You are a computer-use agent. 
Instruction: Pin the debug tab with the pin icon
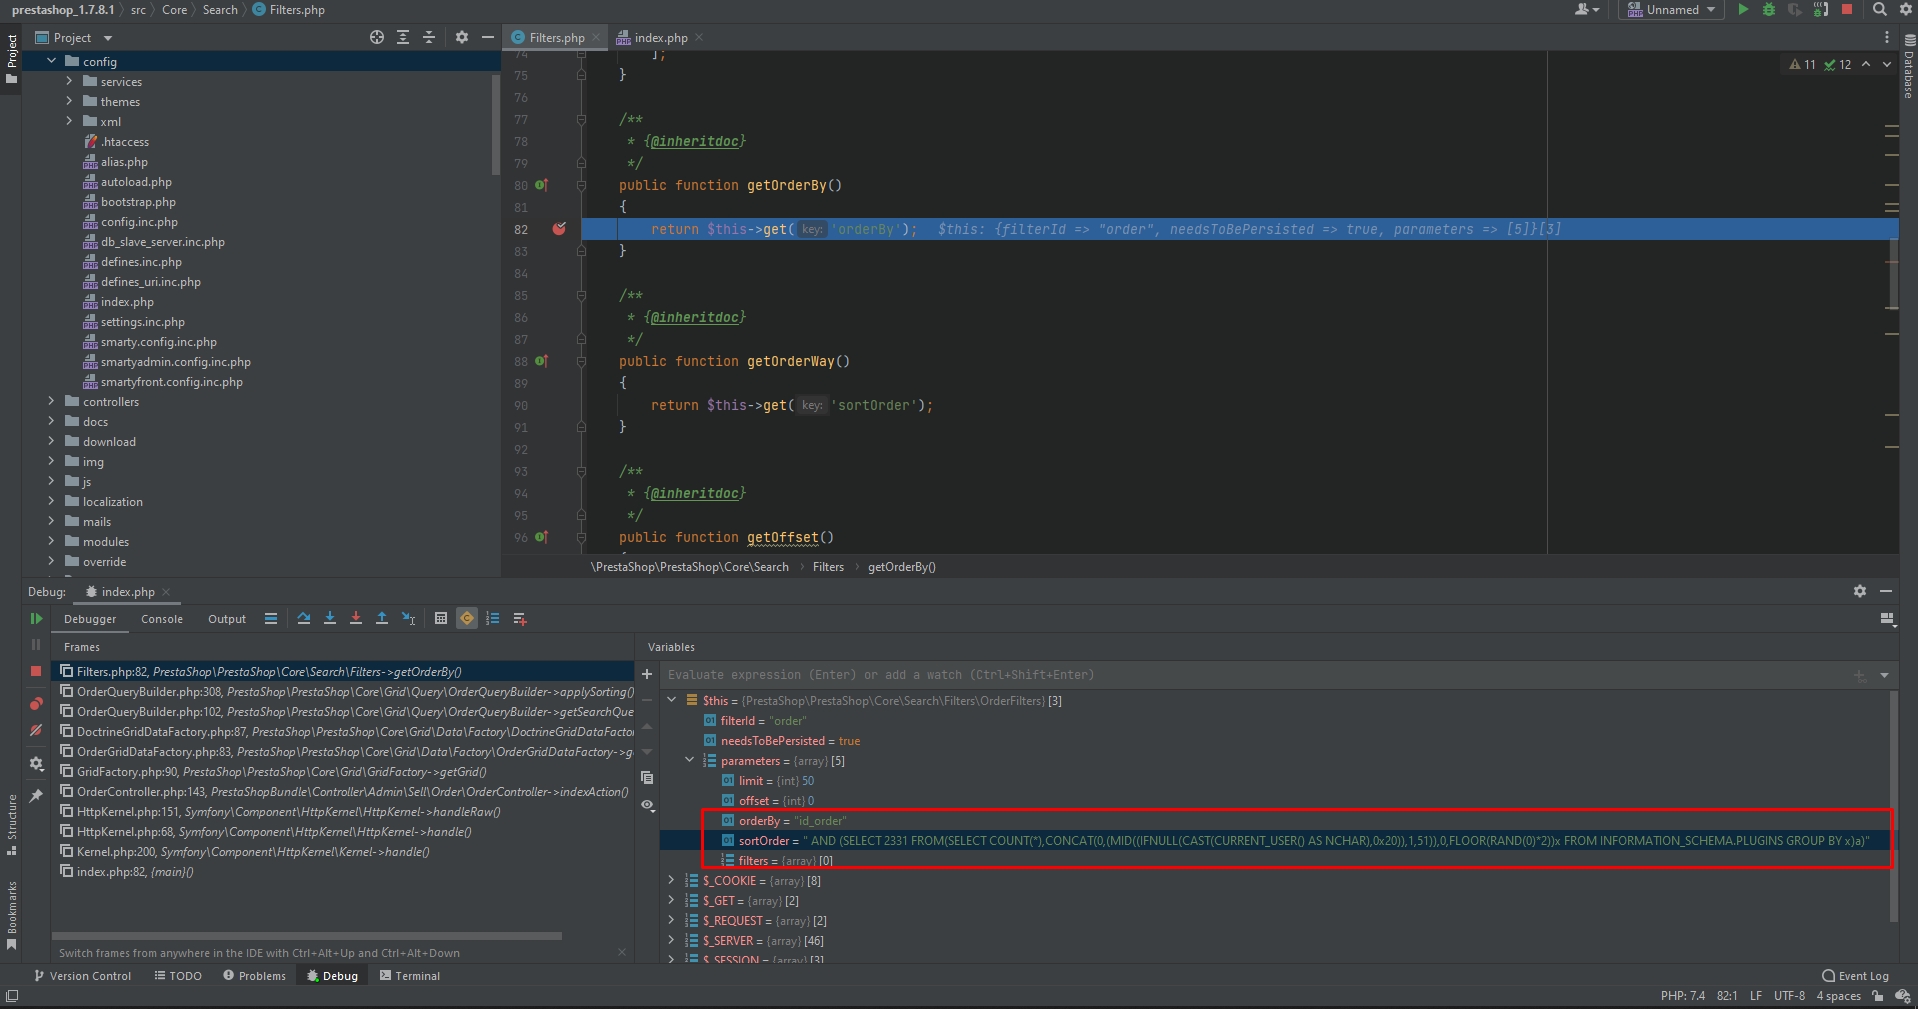click(x=36, y=796)
